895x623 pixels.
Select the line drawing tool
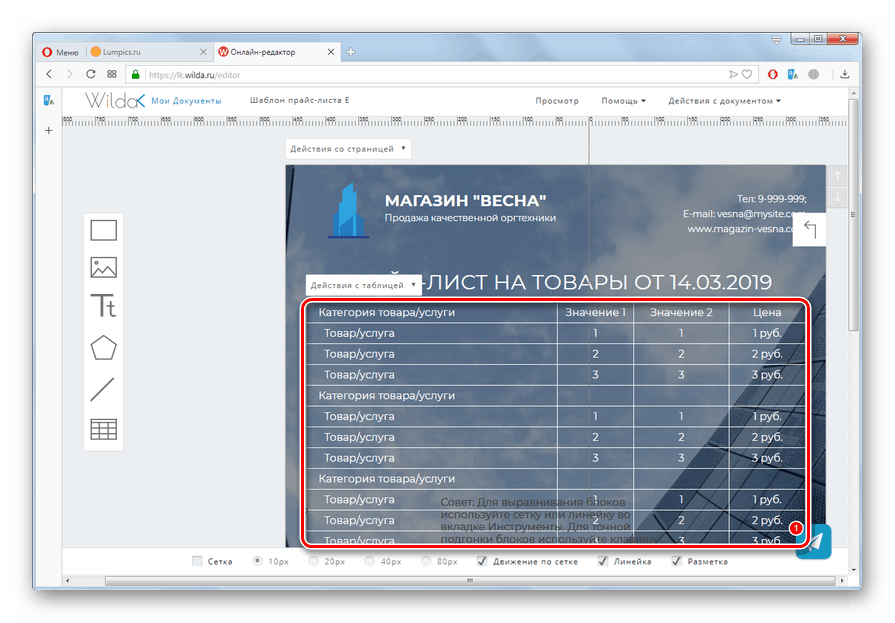[103, 389]
